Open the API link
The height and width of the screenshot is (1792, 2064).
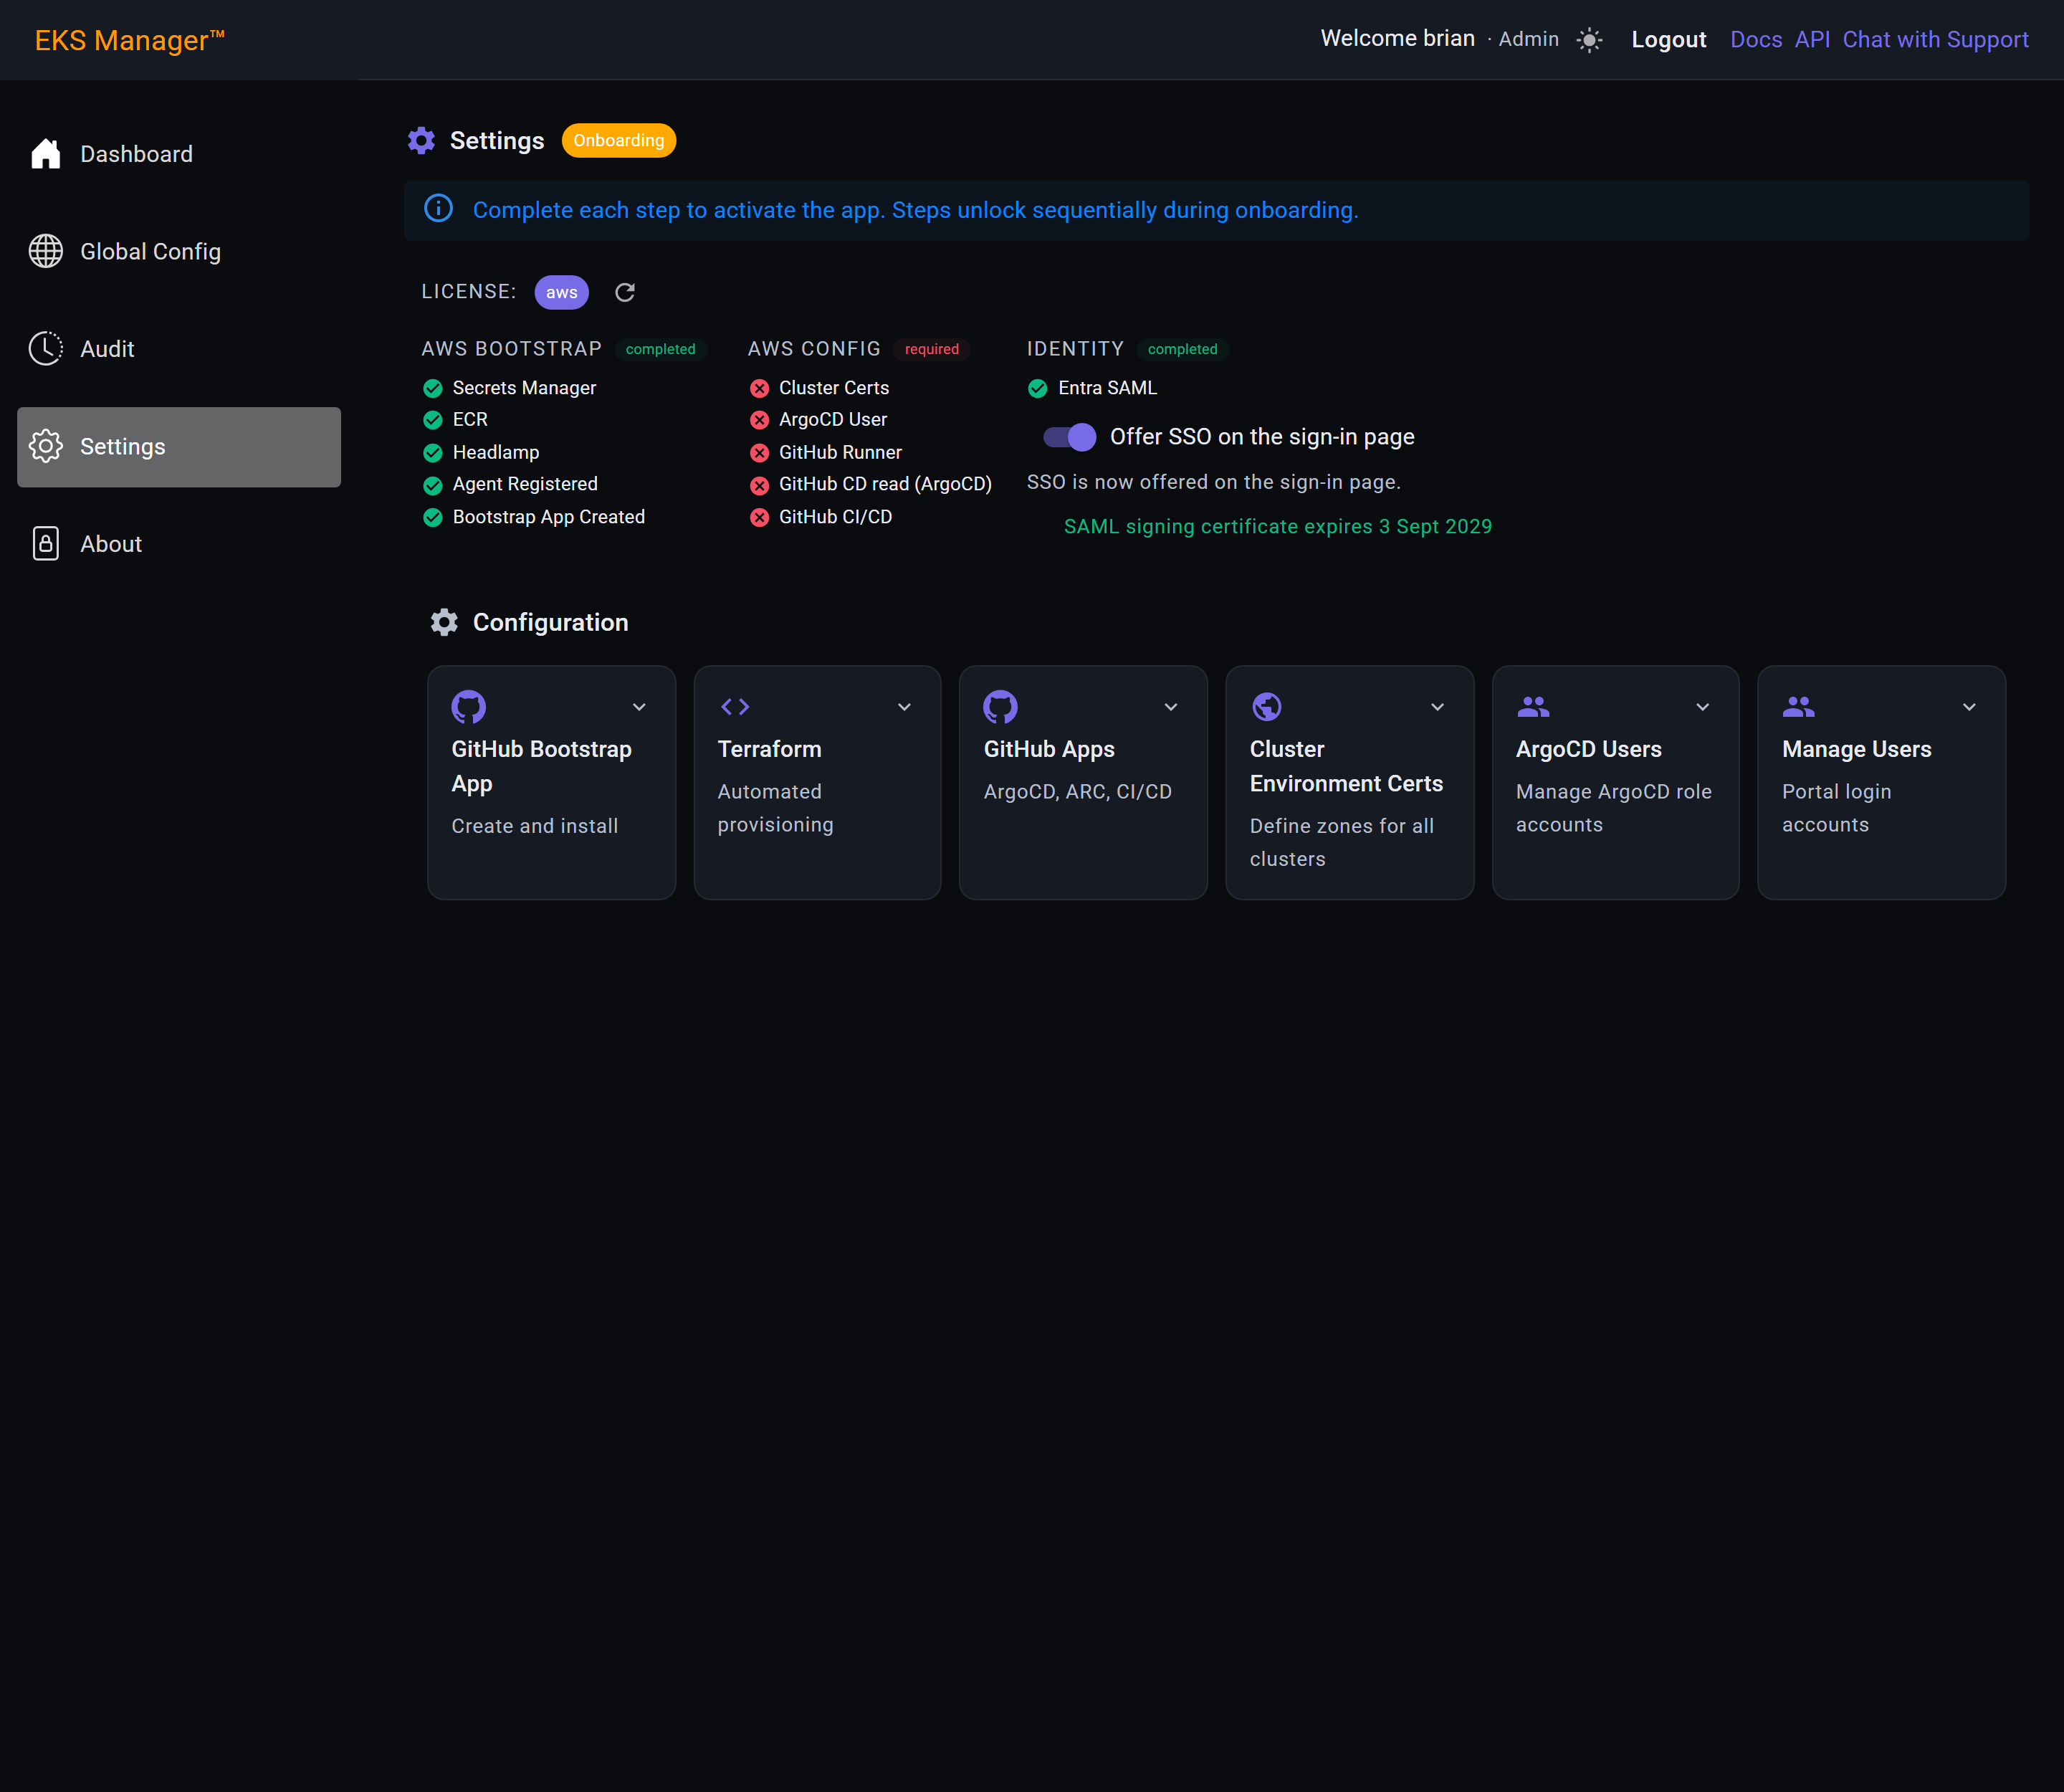click(x=1812, y=40)
